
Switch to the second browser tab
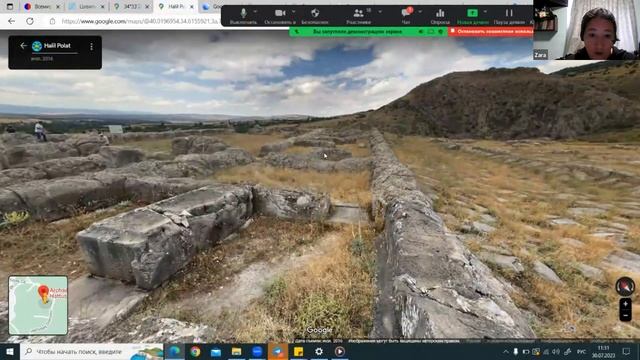(86, 7)
